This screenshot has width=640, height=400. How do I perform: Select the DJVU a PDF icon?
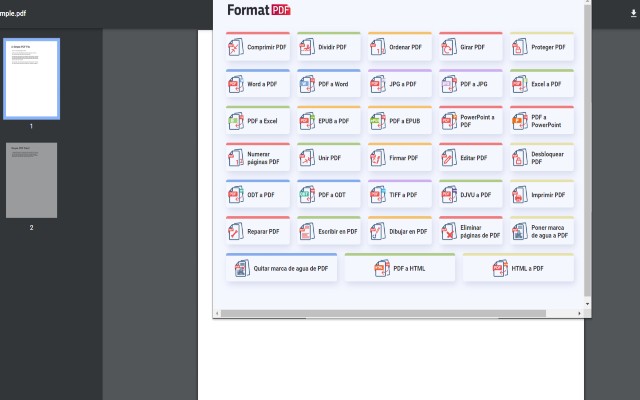click(449, 195)
